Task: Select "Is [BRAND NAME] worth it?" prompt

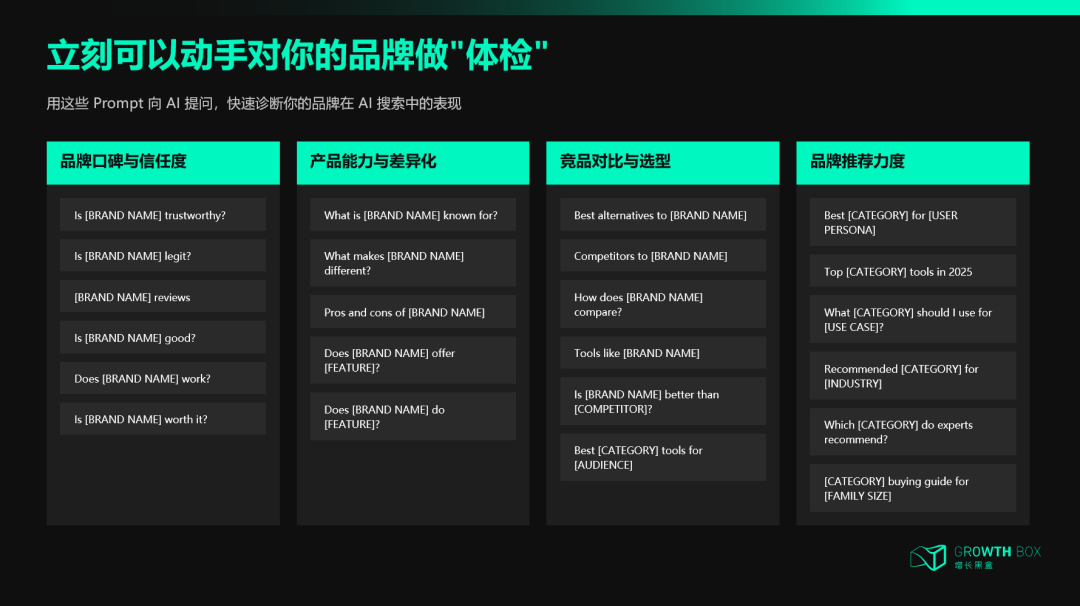Action: pos(162,418)
